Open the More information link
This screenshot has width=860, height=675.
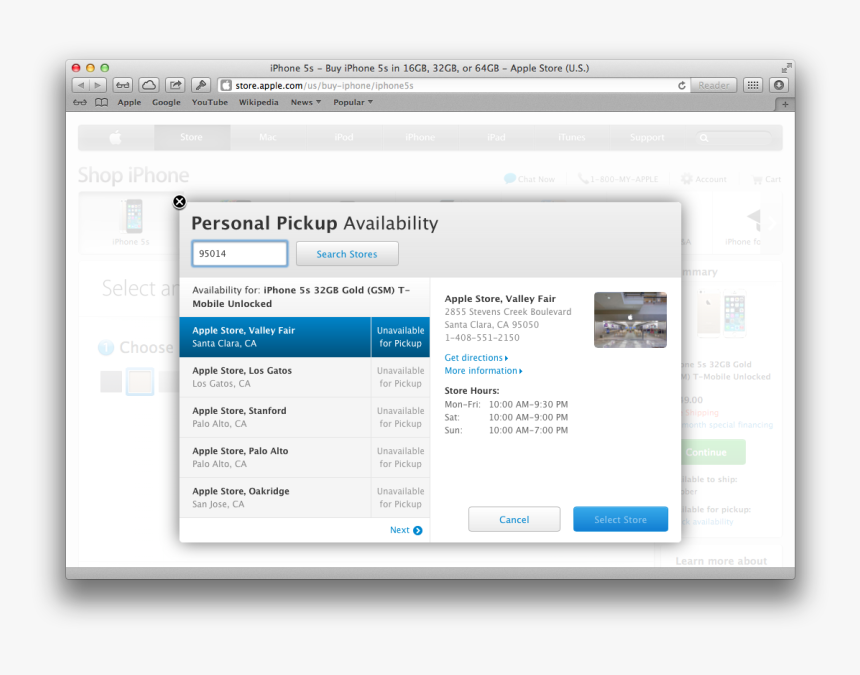(x=483, y=371)
